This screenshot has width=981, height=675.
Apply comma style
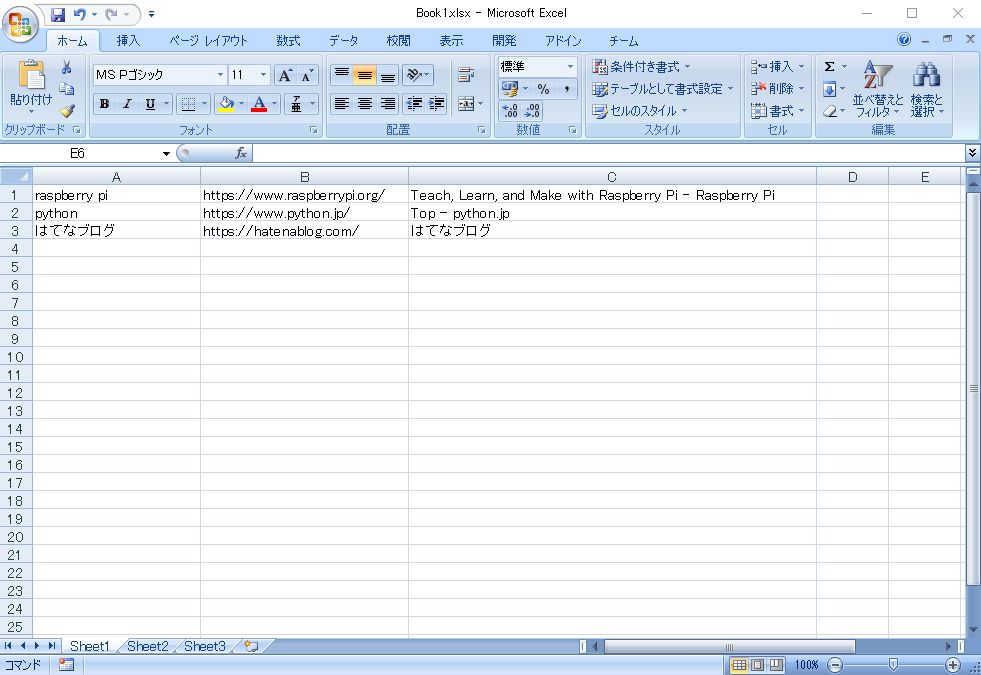[566, 89]
